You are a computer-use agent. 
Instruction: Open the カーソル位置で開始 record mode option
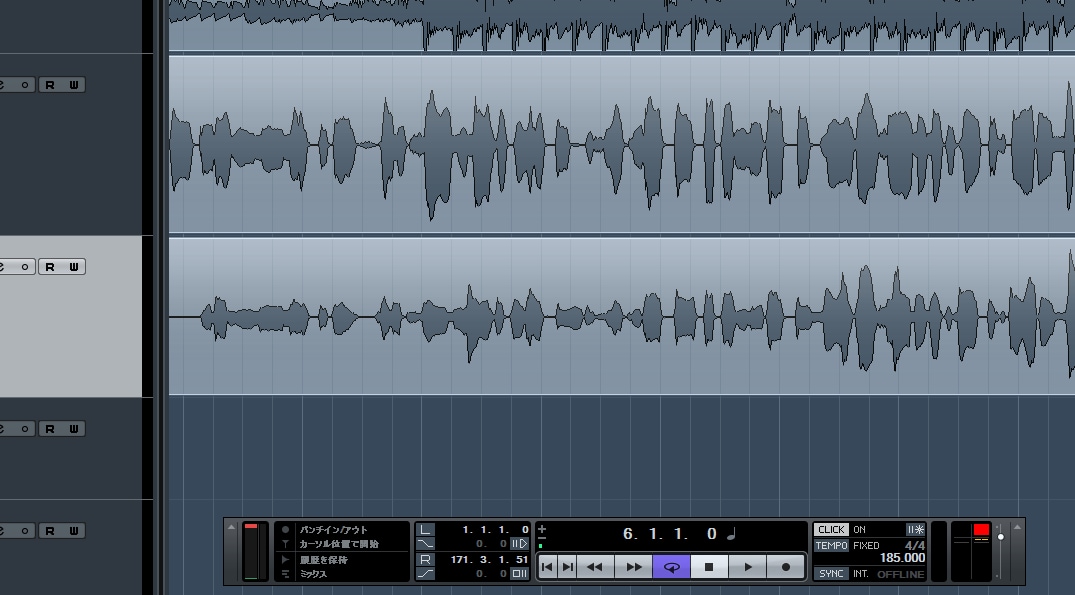point(339,544)
